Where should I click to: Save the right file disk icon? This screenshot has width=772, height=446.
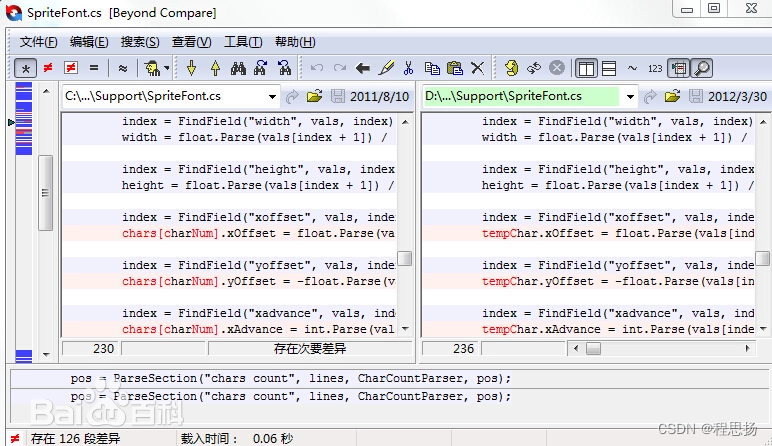tap(696, 96)
